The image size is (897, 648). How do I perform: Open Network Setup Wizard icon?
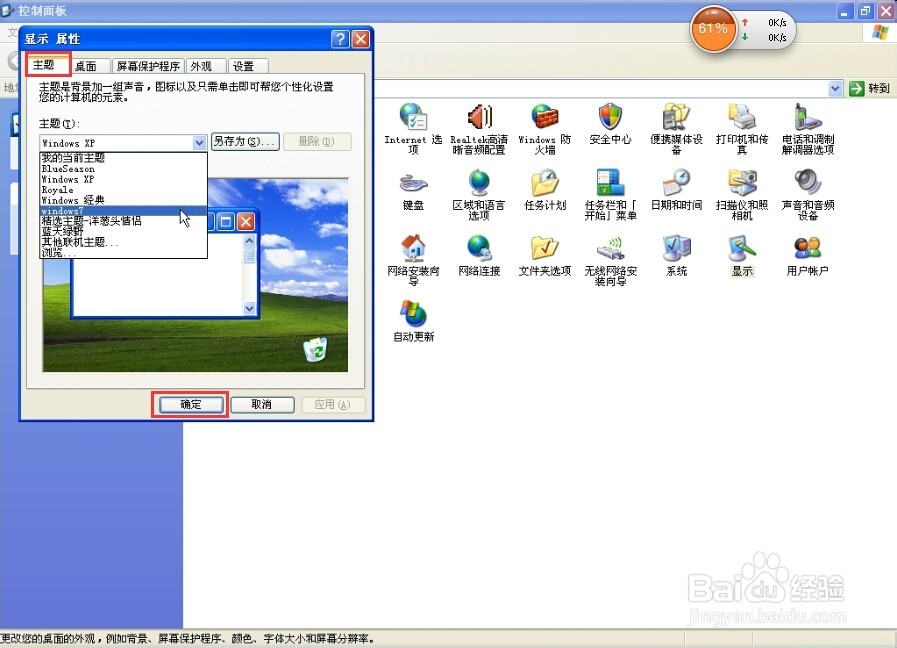click(x=412, y=248)
